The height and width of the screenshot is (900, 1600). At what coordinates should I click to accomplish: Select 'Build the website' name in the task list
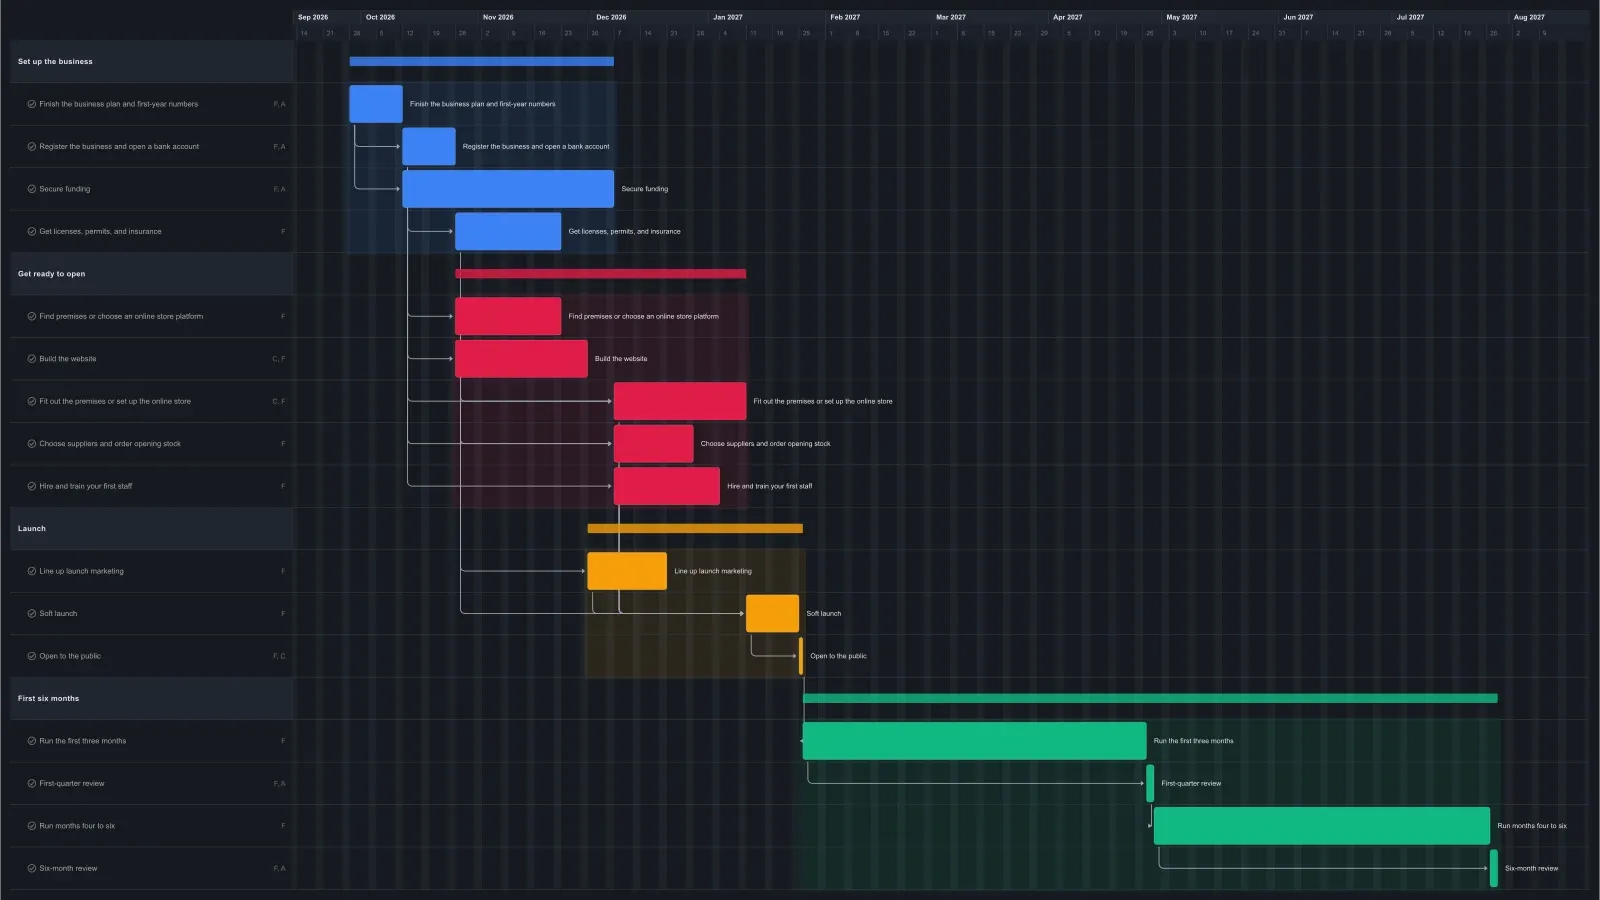click(x=68, y=359)
